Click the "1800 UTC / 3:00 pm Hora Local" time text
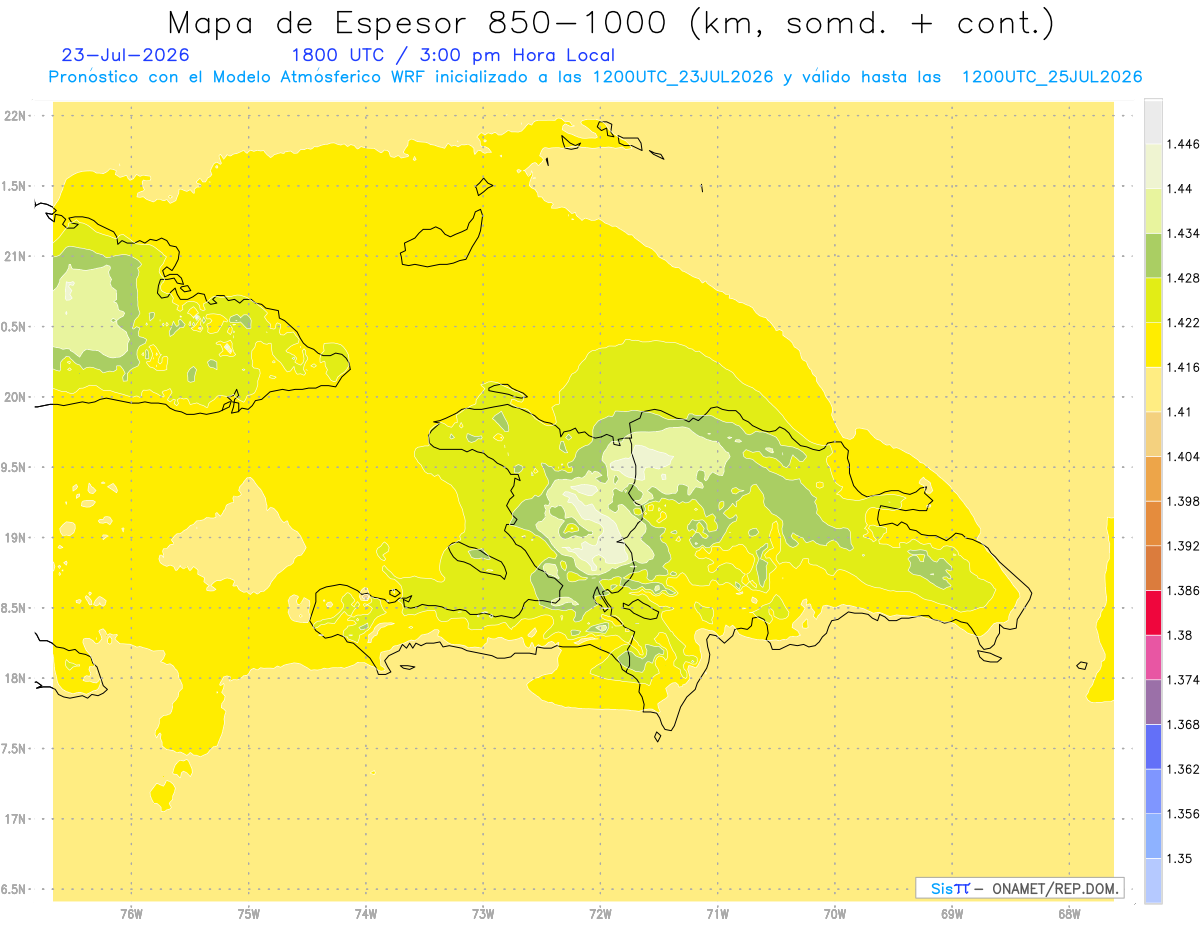Viewport: 1200px width, 927px height. coord(453,55)
